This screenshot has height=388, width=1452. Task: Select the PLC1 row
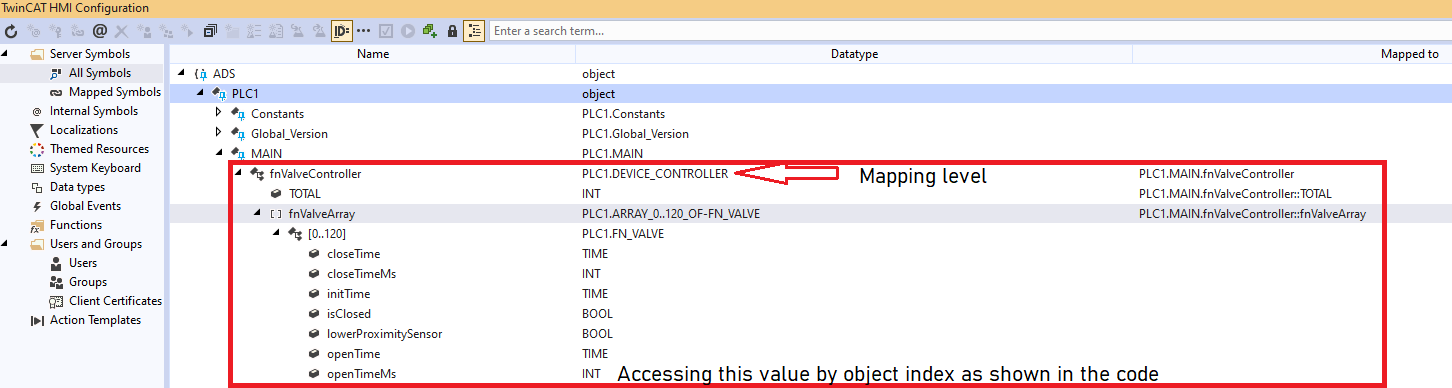811,94
